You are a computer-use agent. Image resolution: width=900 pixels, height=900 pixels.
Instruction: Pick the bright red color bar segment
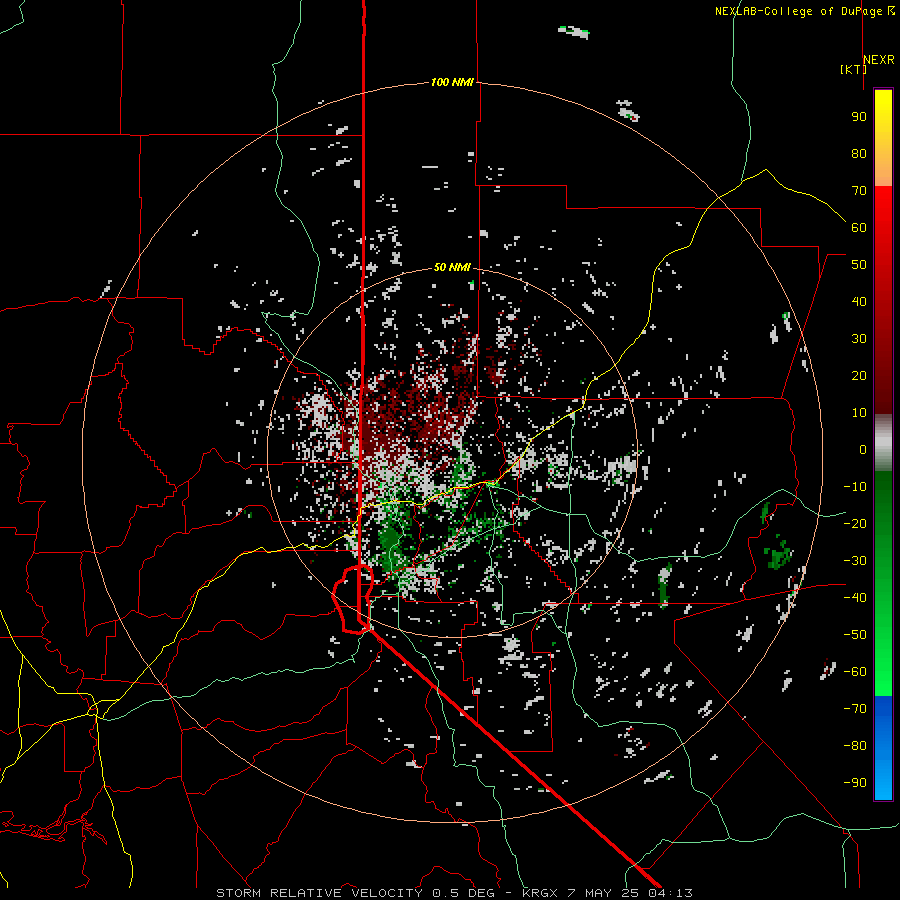click(x=883, y=207)
